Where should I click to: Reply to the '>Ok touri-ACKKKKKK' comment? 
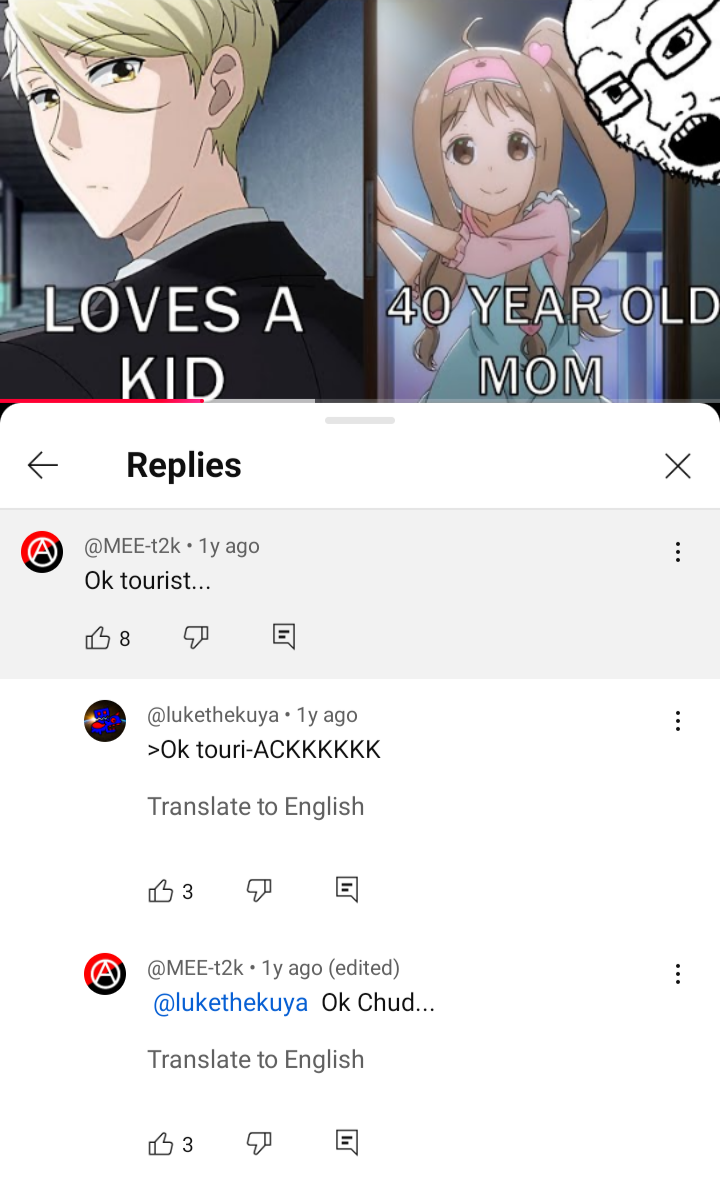(346, 890)
